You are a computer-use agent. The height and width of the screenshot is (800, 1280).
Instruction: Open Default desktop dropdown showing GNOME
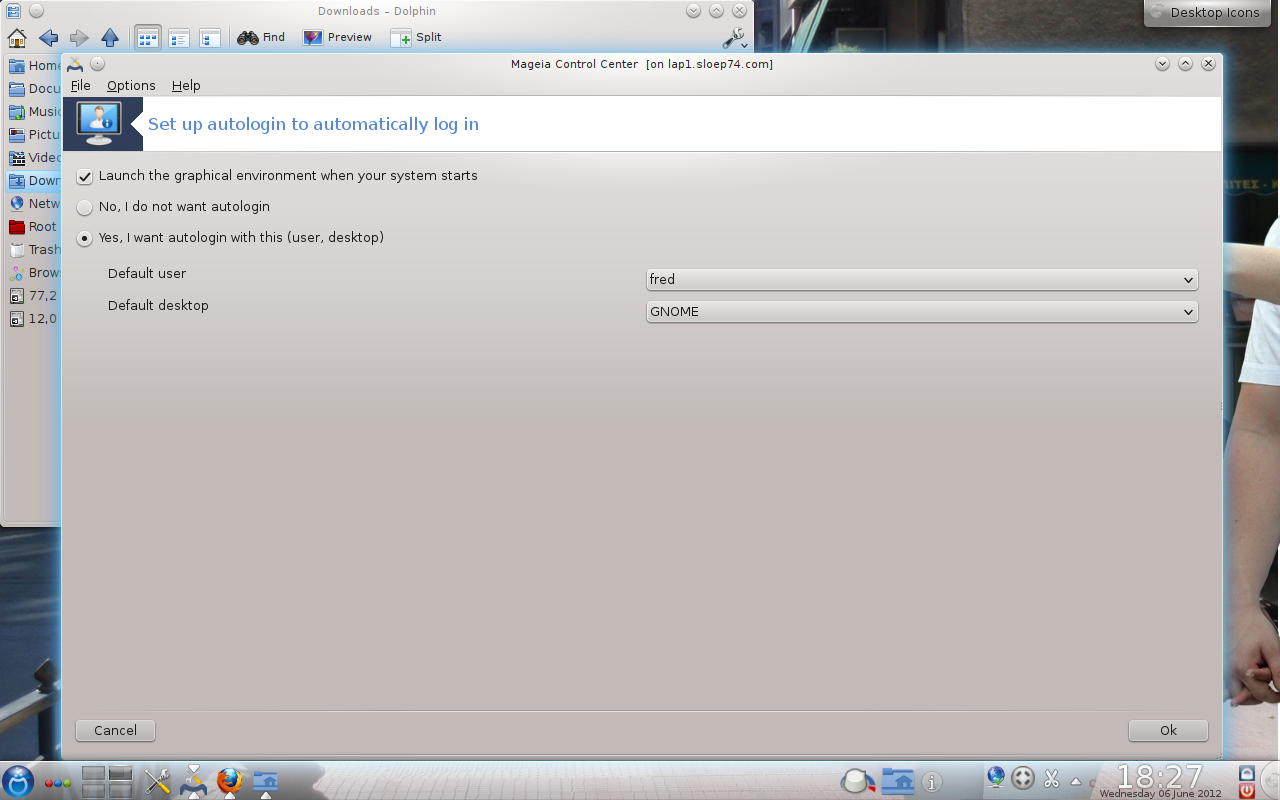pos(922,312)
